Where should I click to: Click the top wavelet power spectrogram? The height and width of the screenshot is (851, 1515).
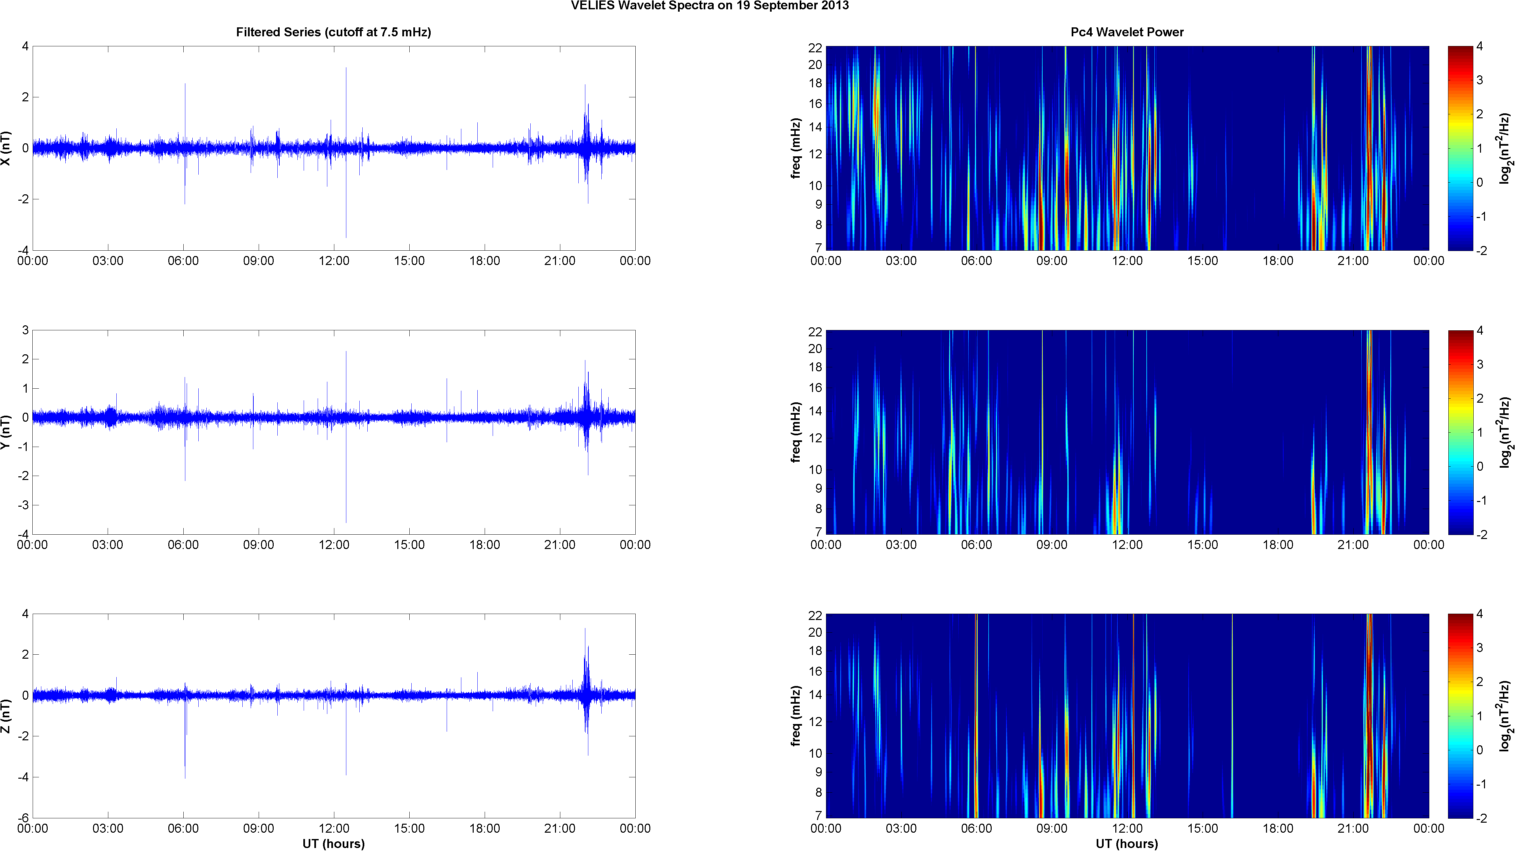(1126, 148)
